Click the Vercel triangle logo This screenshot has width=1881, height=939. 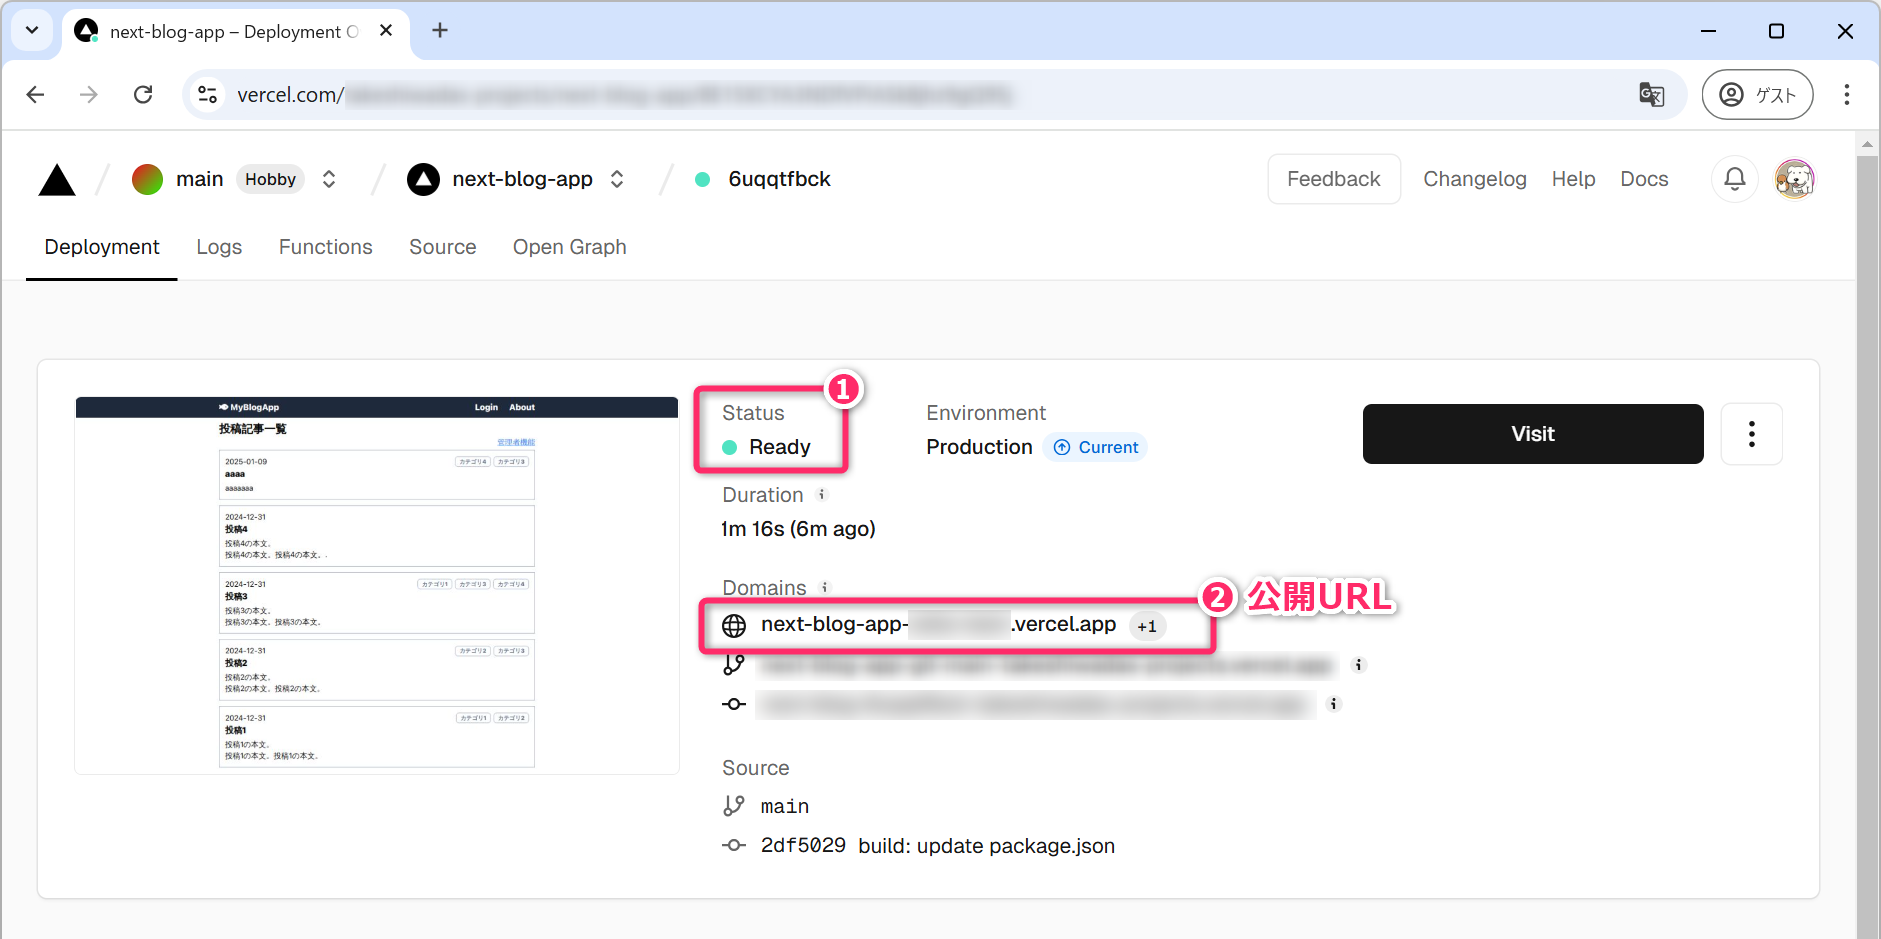pyautogui.click(x=57, y=180)
